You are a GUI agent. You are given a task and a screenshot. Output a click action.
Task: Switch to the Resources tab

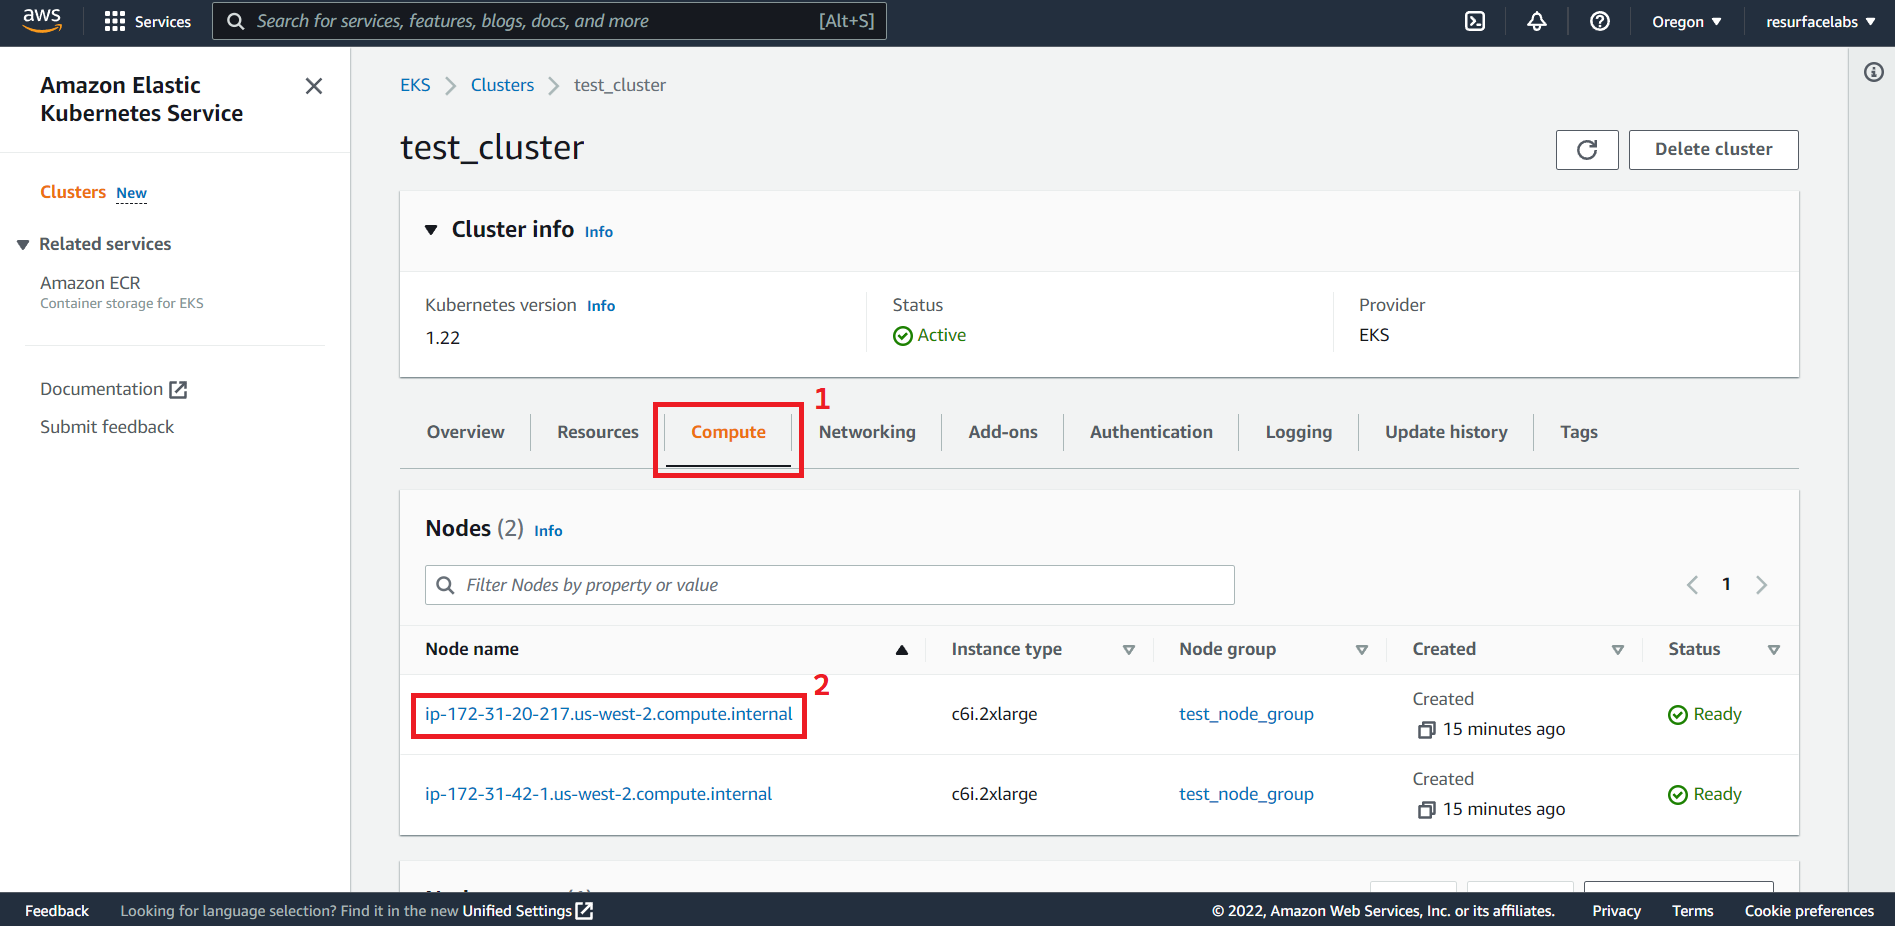[x=598, y=432]
